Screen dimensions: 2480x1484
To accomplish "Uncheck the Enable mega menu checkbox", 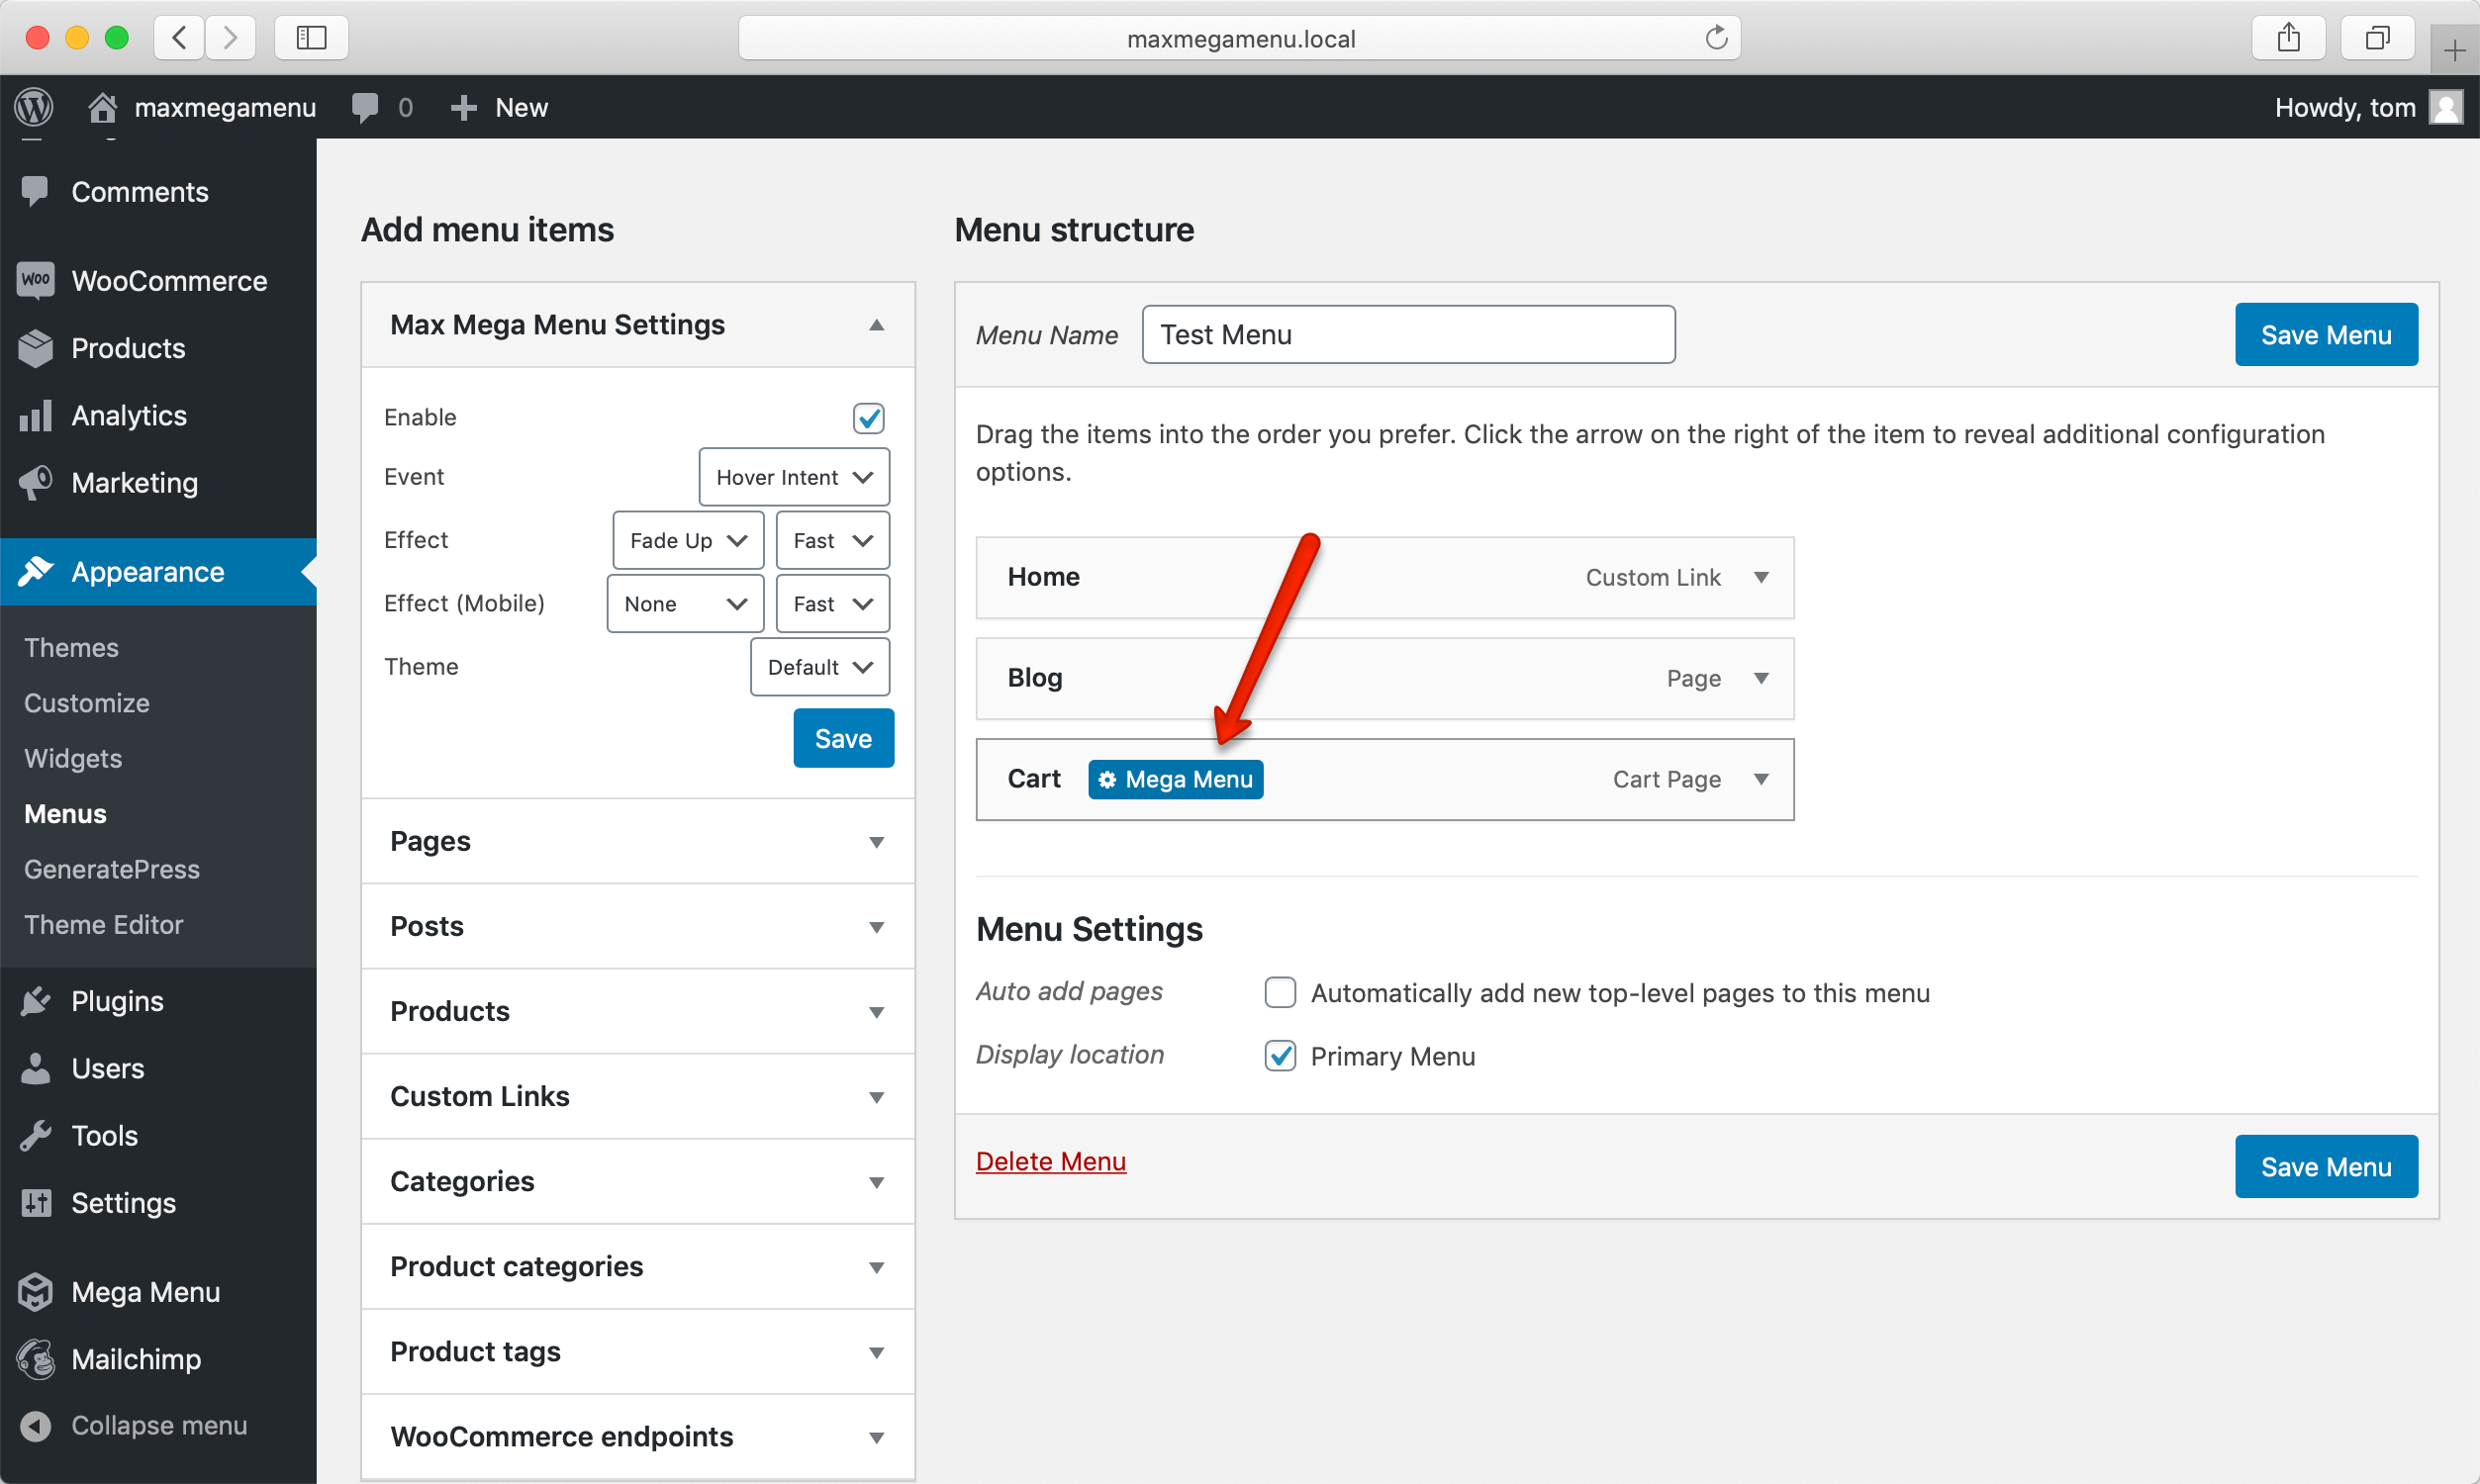I will tap(868, 418).
